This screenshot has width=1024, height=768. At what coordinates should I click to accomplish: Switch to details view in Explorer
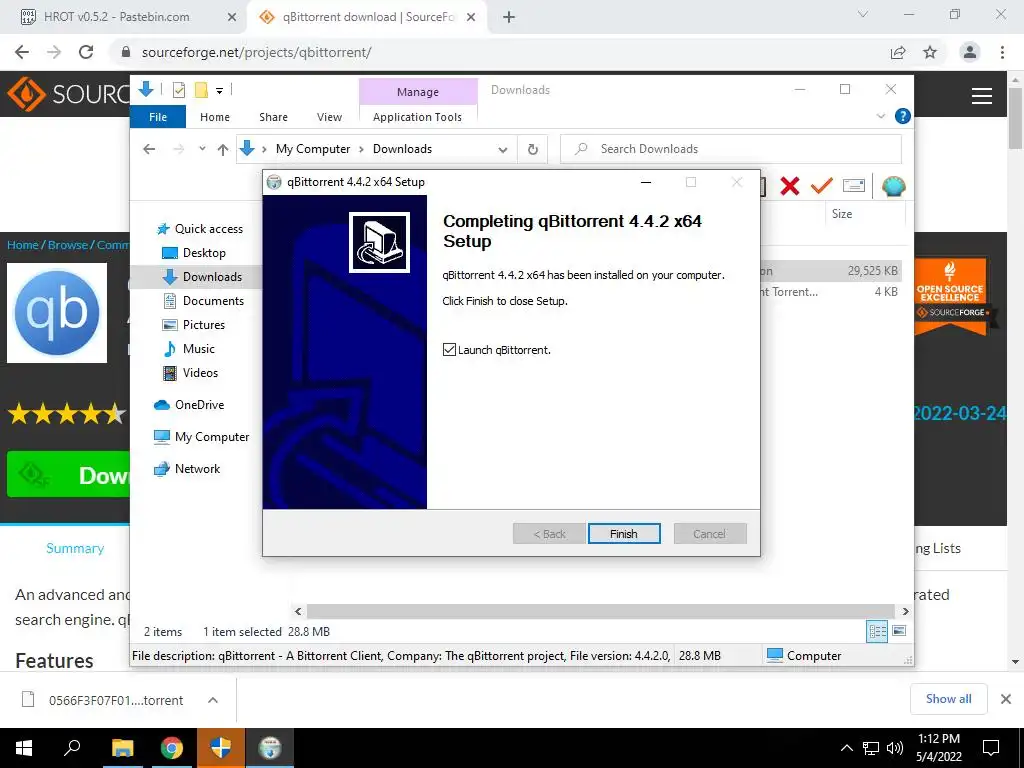(x=877, y=632)
